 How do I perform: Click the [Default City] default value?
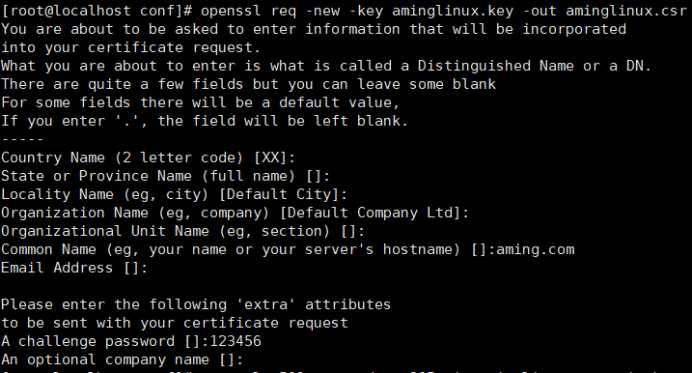point(278,194)
